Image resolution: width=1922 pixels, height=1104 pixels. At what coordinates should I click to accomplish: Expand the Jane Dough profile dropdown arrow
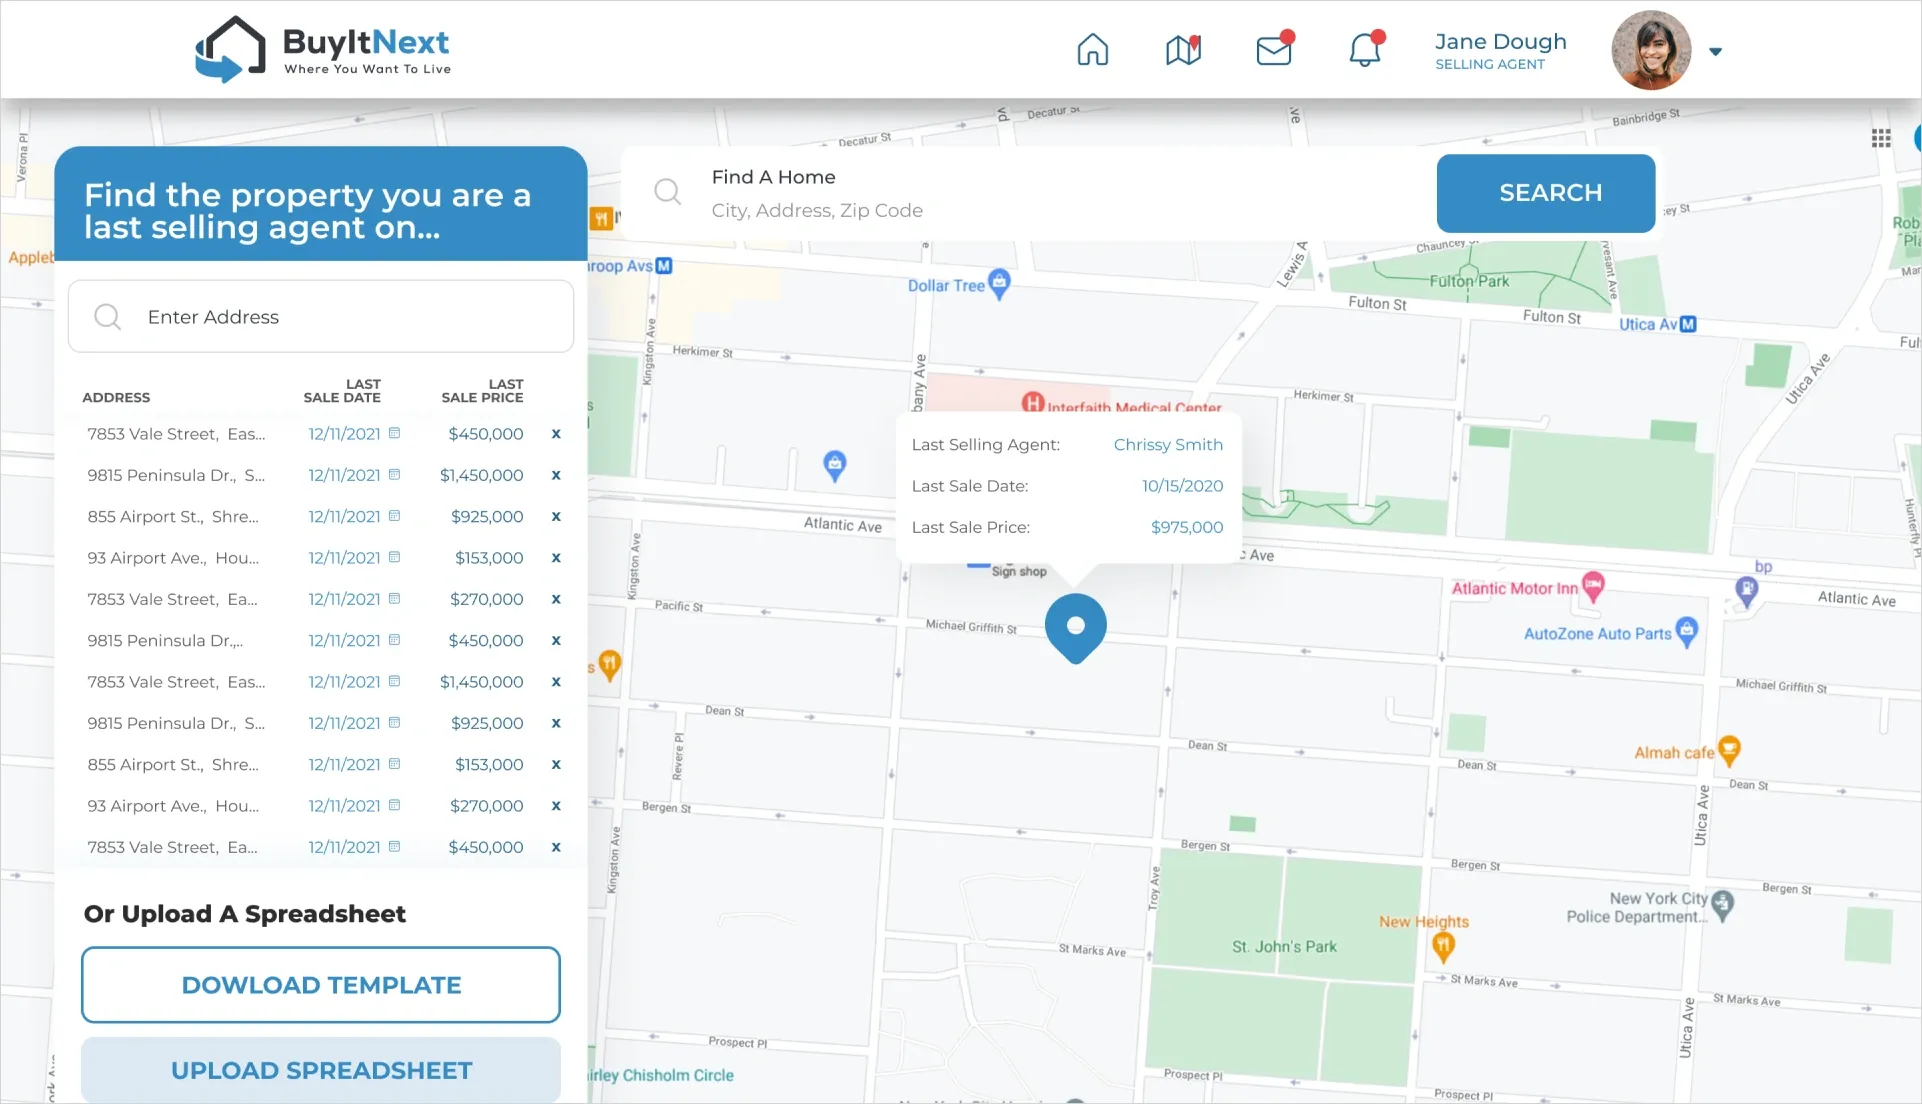coord(1716,52)
